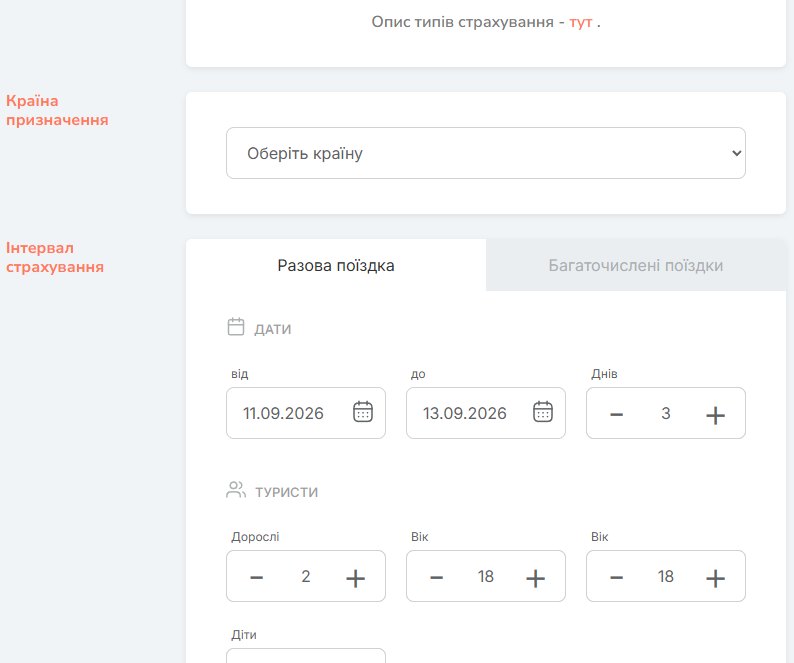This screenshot has height=663, width=794.
Task: Click the calendar icon beside 'ДАТИ' heading
Action: 236,327
